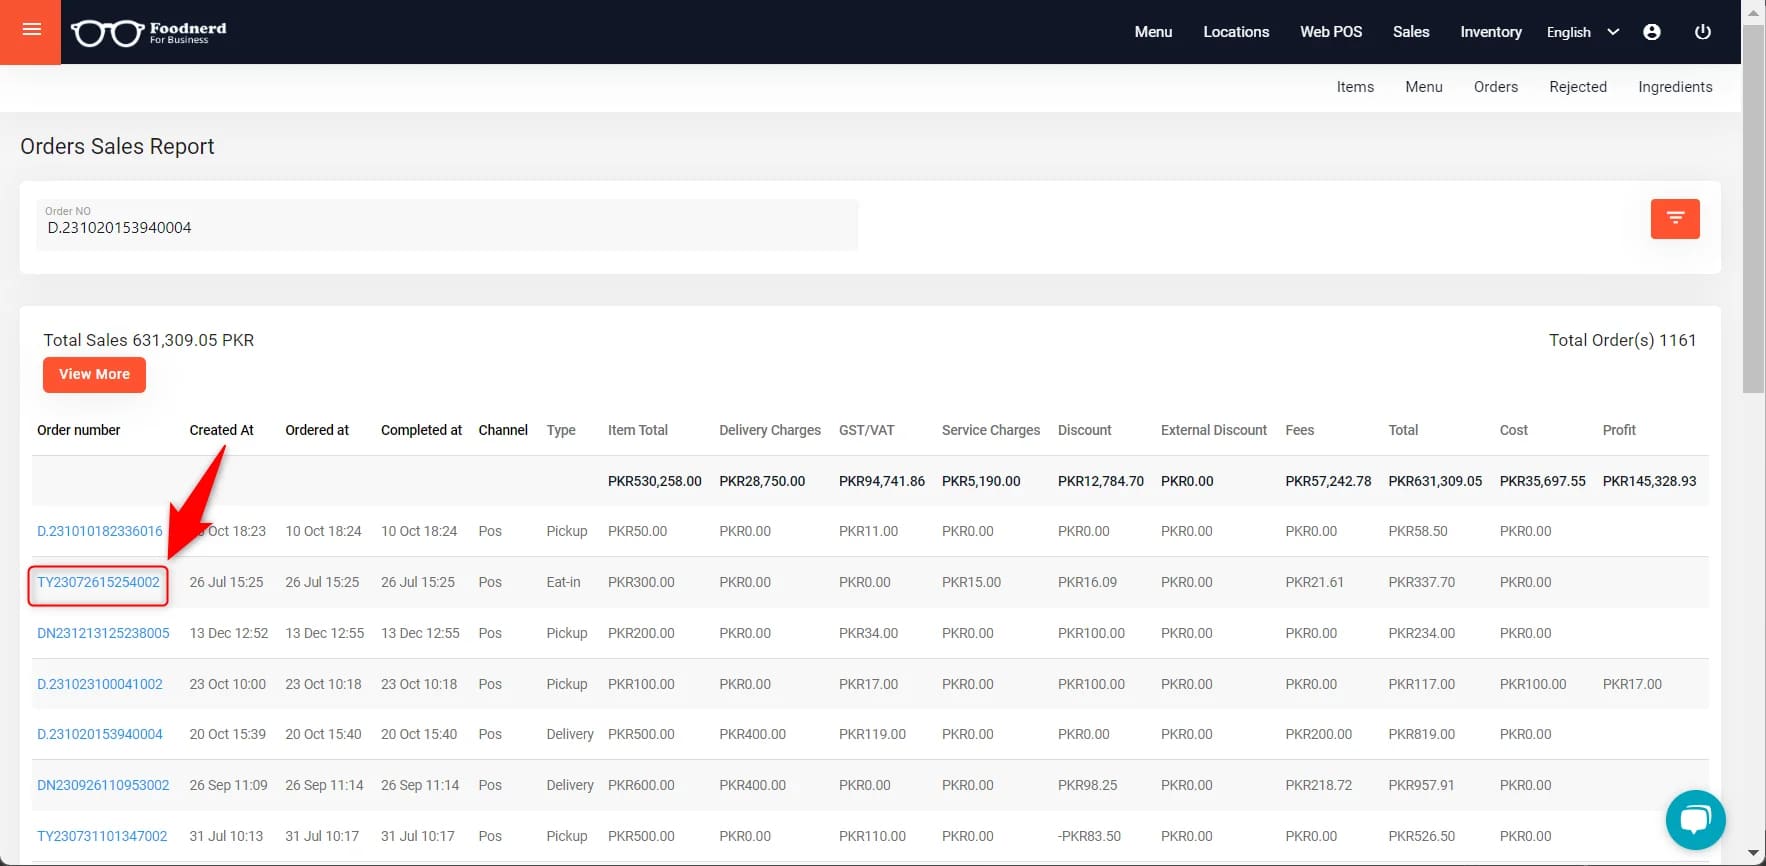Click the summary GST value PKR94,741.86
Screen dimensions: 1766x866
click(x=882, y=481)
